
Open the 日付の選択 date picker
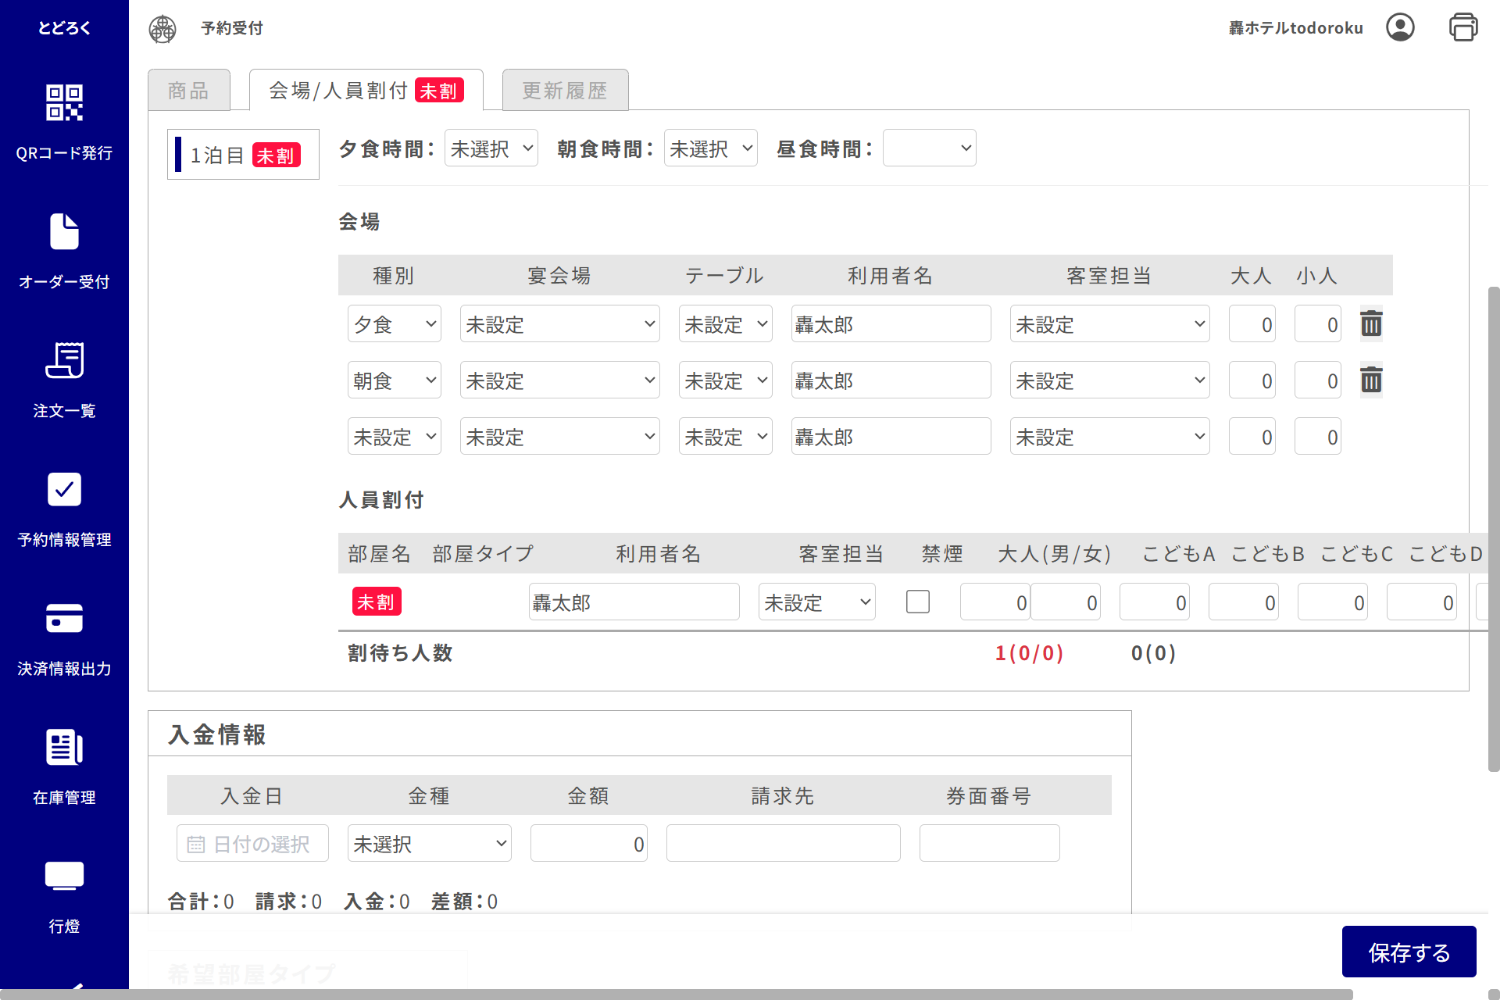[x=252, y=843]
